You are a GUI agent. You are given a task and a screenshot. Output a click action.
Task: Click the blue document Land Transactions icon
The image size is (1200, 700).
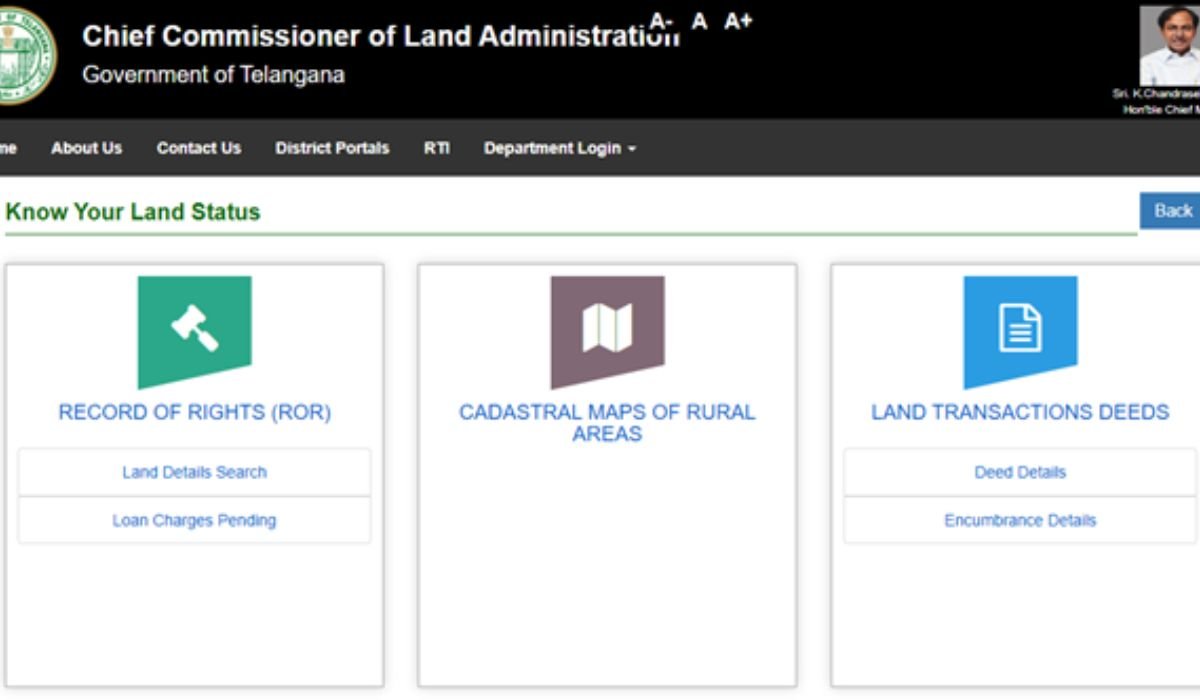coord(1020,331)
